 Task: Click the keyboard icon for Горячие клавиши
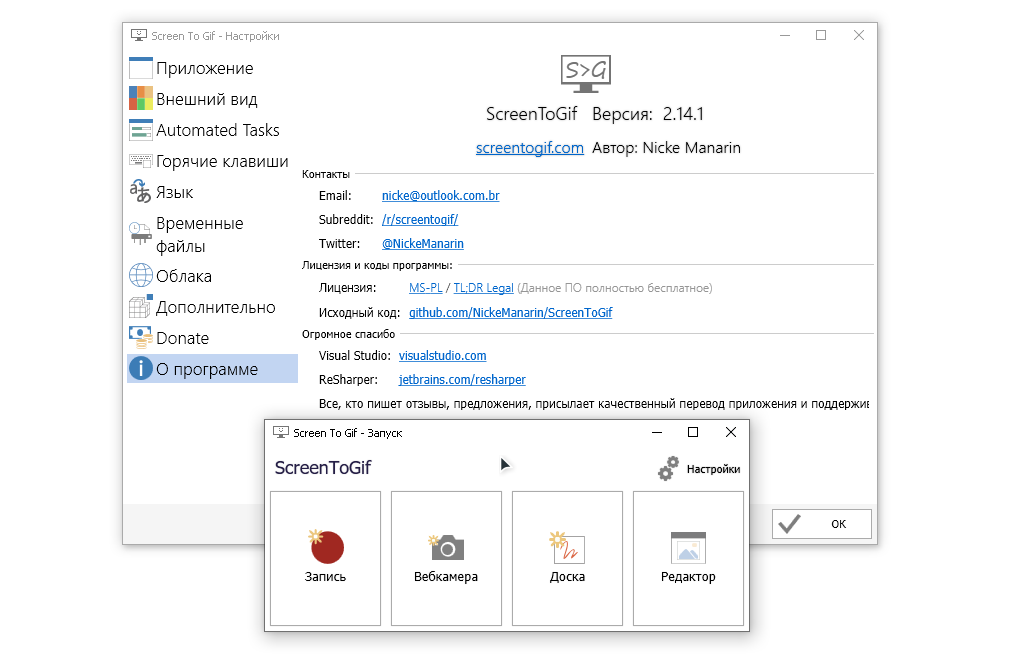tap(140, 160)
